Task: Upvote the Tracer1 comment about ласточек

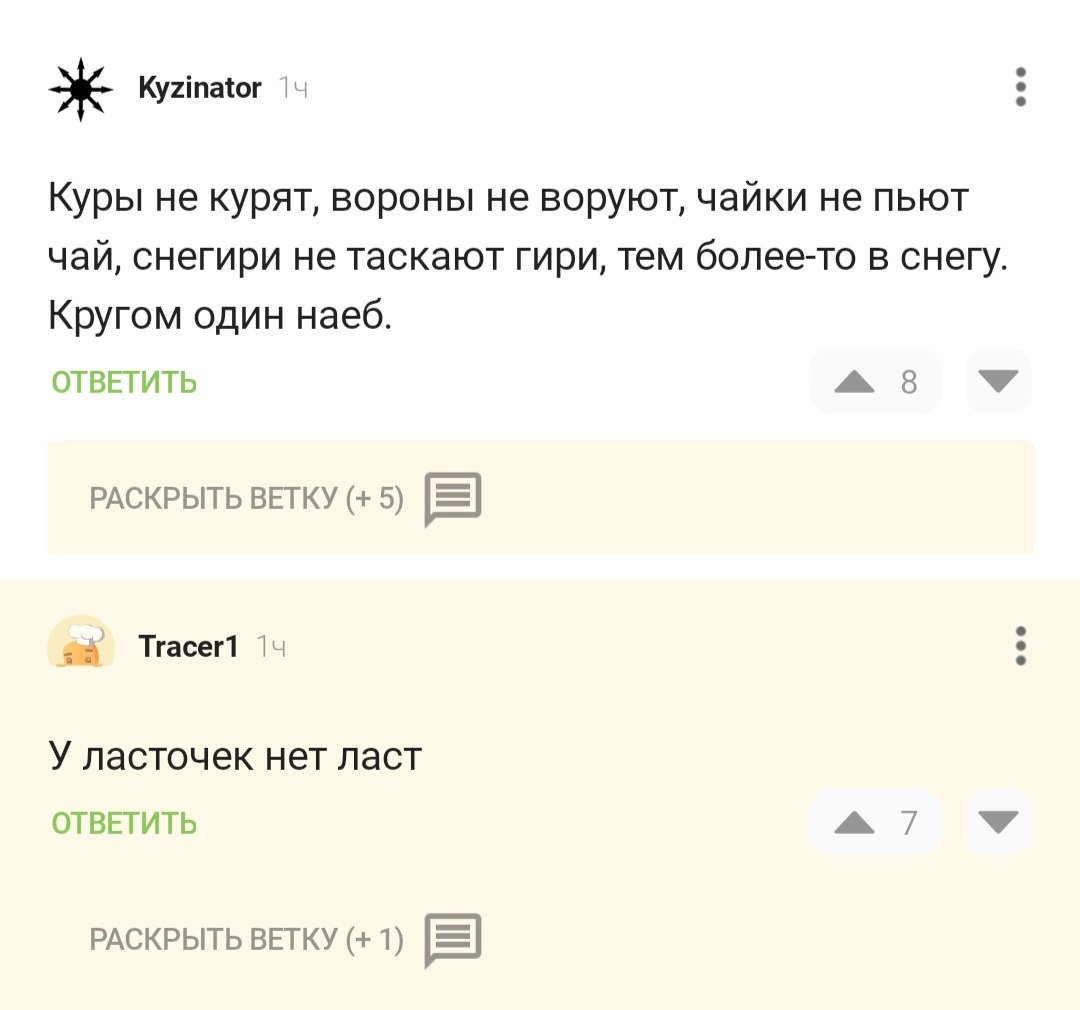Action: click(854, 823)
